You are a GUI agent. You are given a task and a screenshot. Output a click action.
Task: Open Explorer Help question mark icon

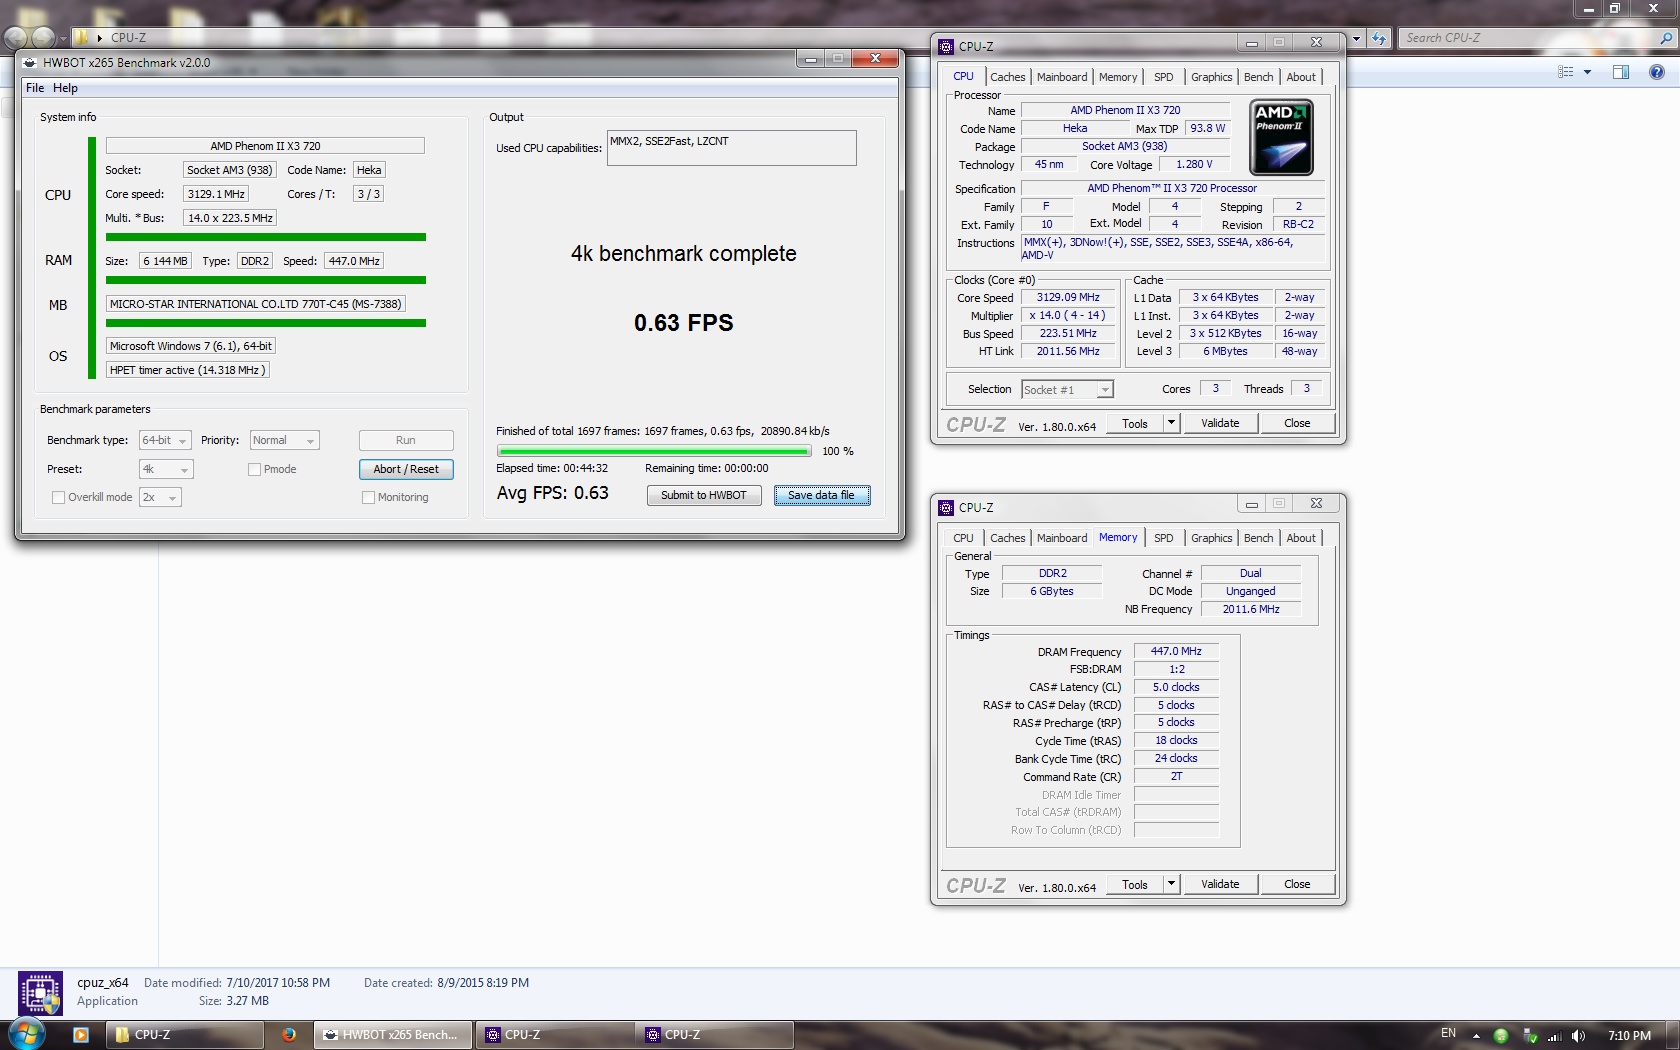tap(1657, 72)
